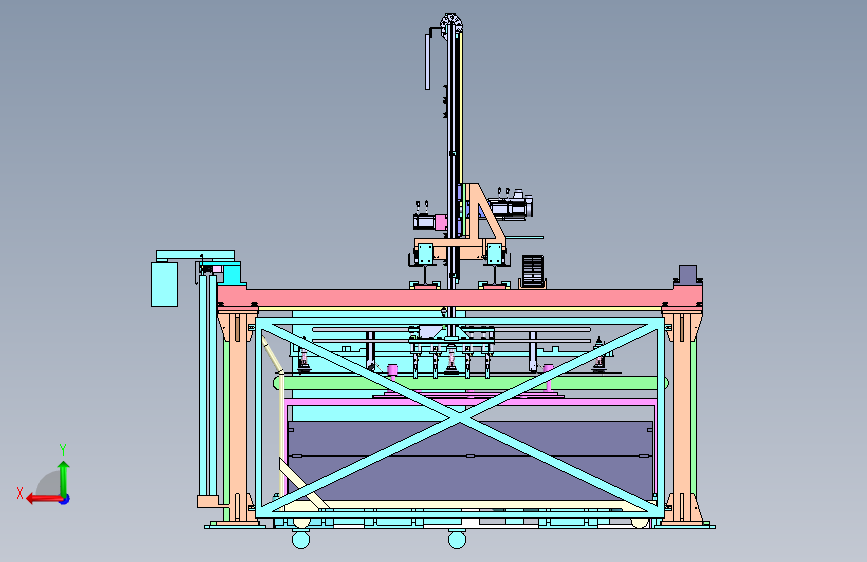Select the long red horizontal top beam
Viewport: 867px width, 562px height.
(x=460, y=298)
